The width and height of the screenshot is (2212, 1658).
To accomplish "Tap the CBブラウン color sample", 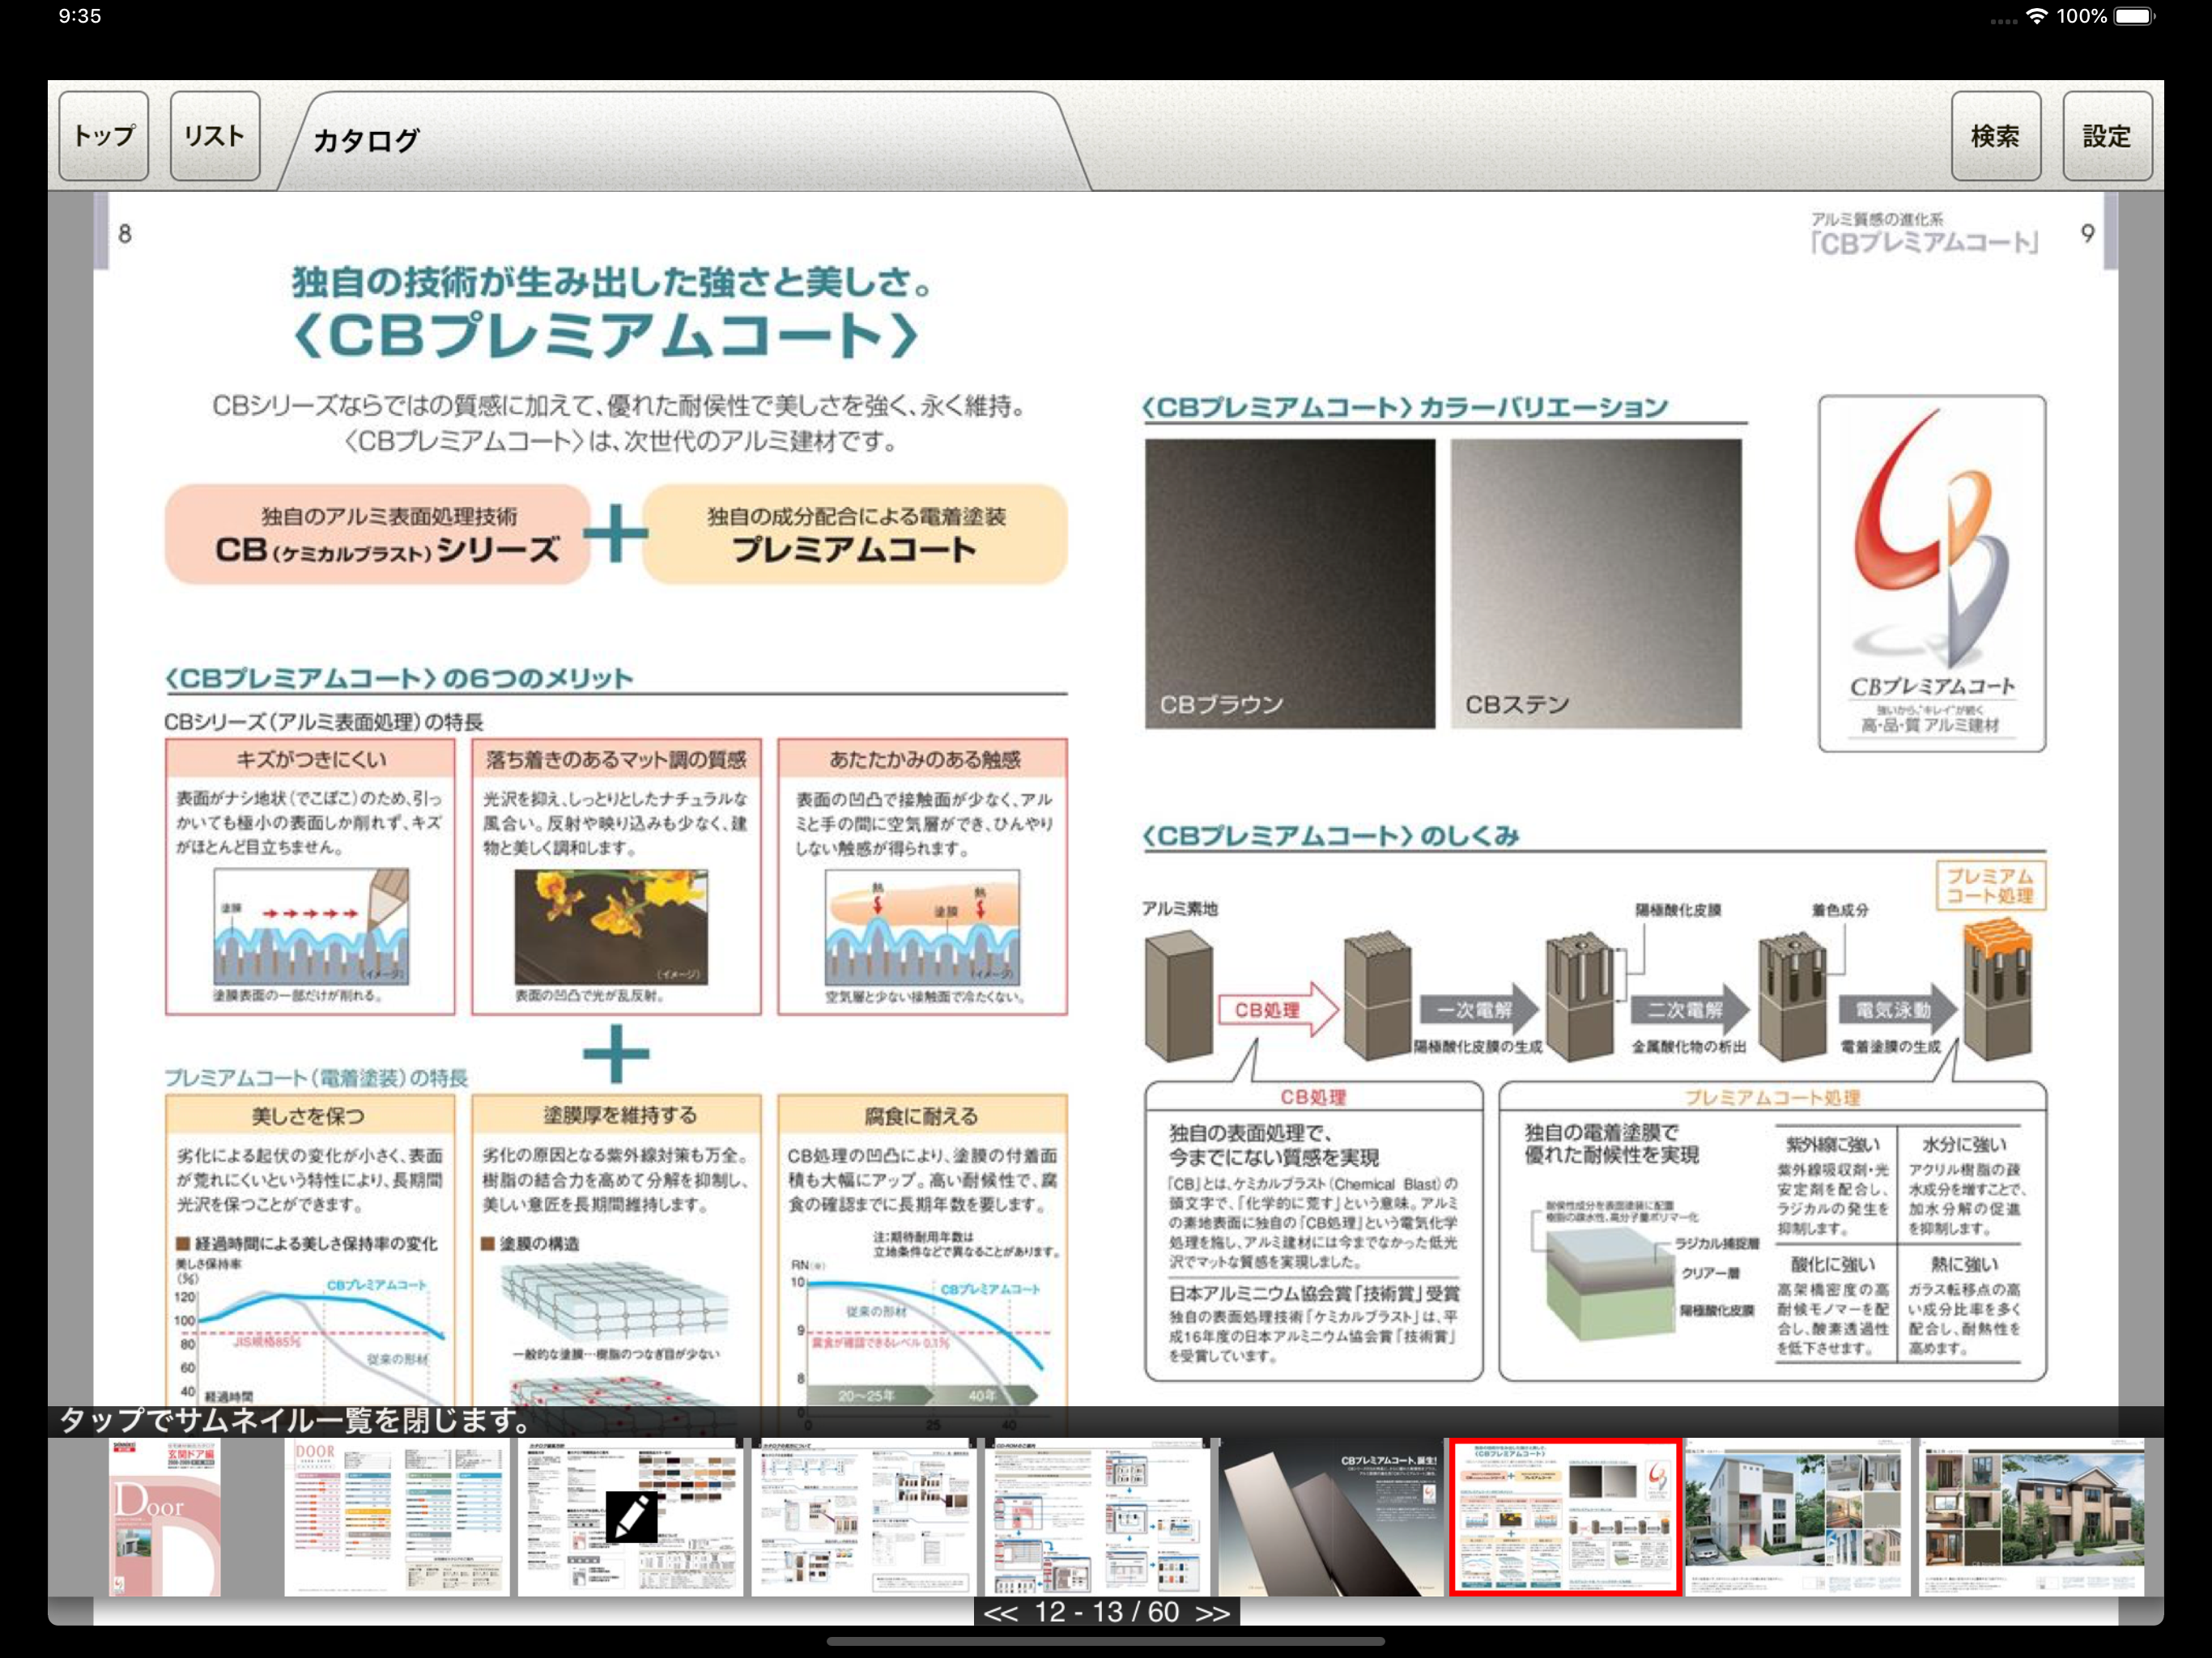I will click(1290, 584).
